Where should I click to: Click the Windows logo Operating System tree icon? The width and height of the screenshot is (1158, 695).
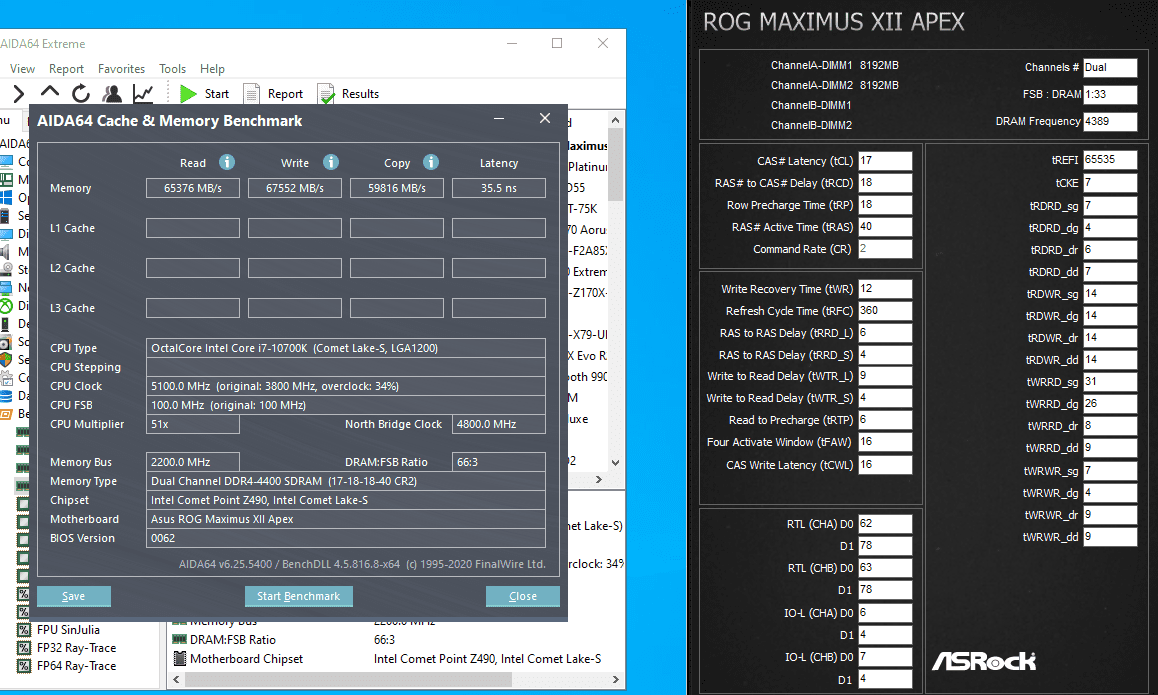(x=6, y=197)
